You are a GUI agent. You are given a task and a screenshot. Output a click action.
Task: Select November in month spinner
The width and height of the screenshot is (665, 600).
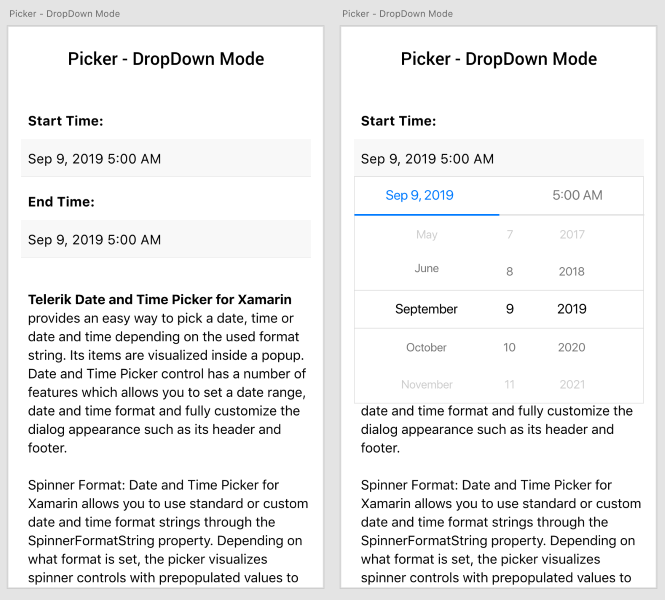point(427,385)
